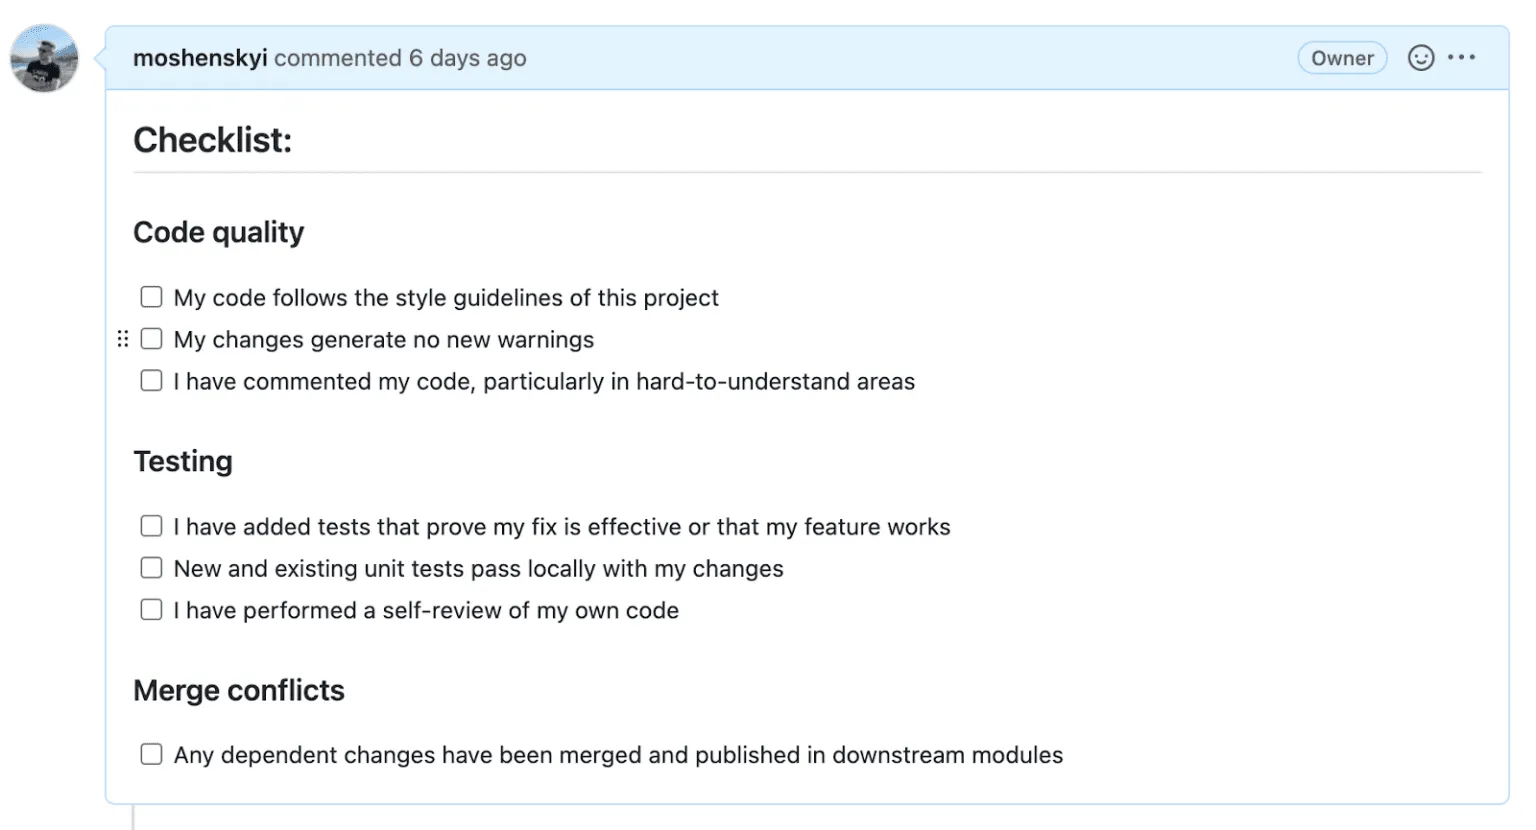Click the drag handle beside warnings item
This screenshot has width=1536, height=830.
(123, 339)
